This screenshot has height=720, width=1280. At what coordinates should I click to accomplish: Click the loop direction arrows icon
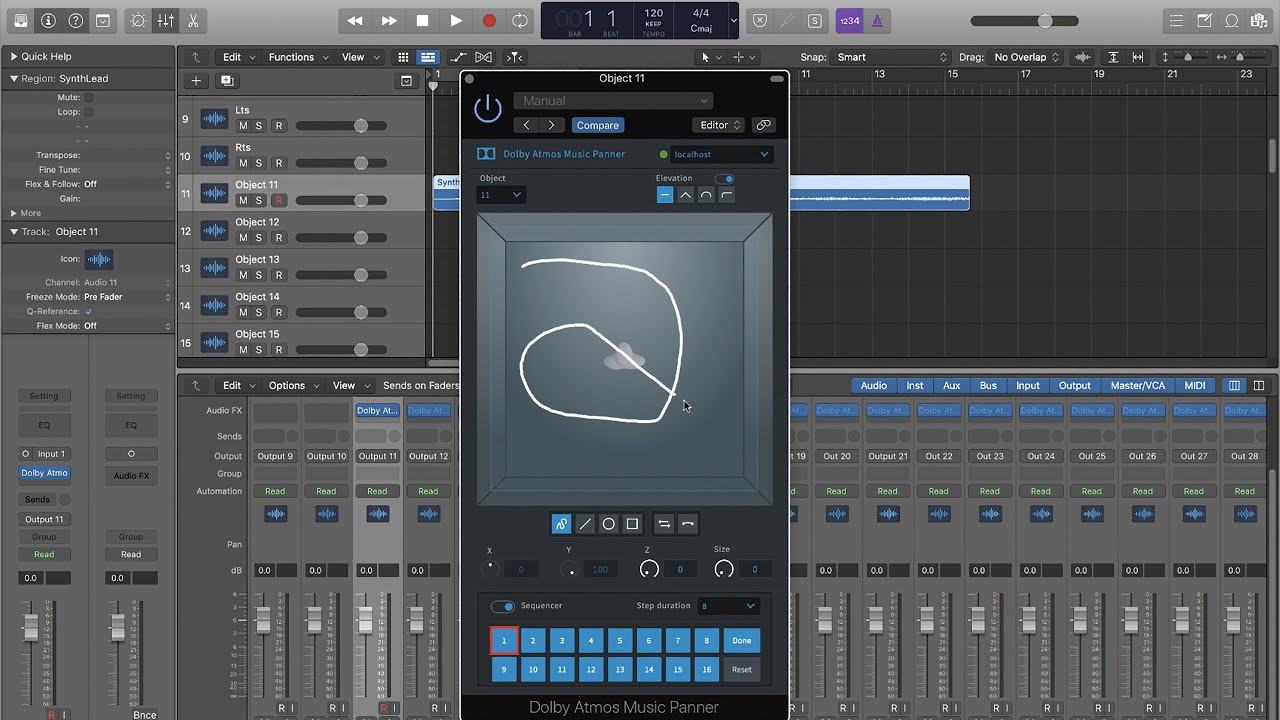point(663,524)
